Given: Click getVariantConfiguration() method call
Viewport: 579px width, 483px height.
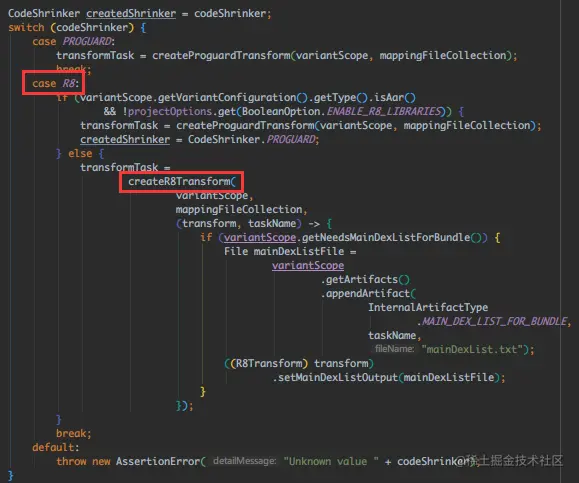Looking at the screenshot, I should [233, 97].
